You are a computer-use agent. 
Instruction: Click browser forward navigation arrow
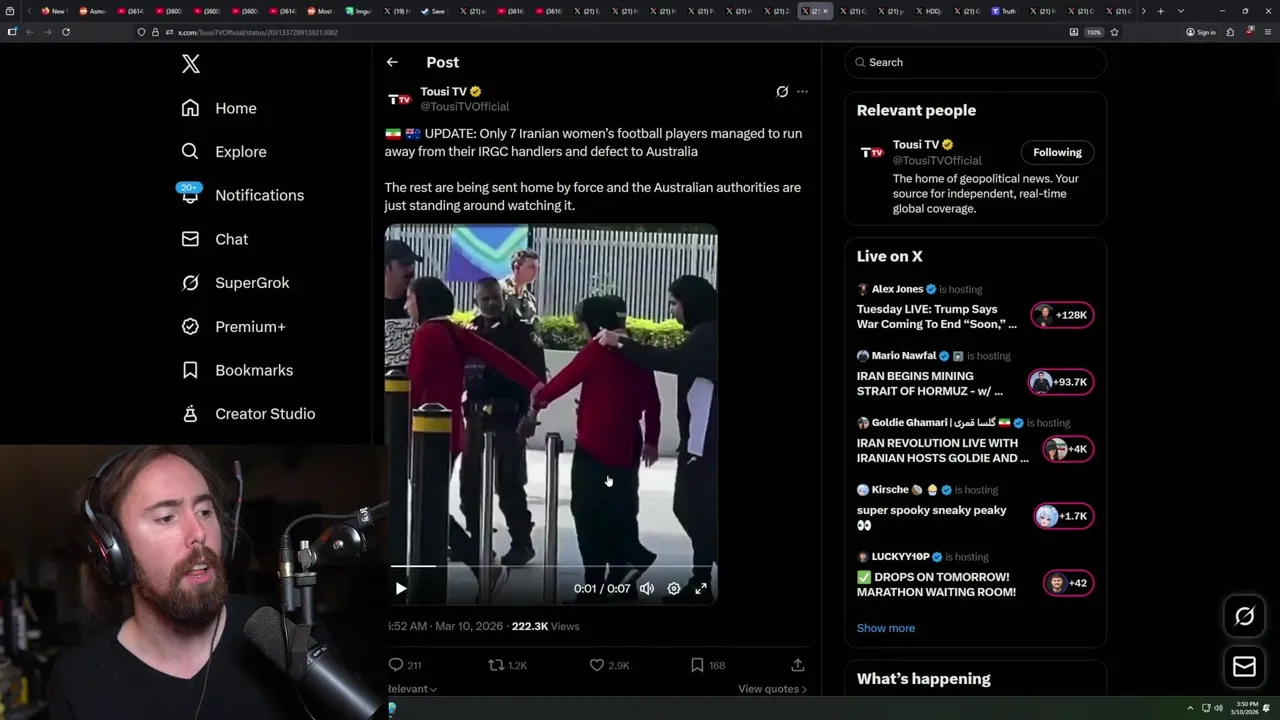[x=47, y=32]
